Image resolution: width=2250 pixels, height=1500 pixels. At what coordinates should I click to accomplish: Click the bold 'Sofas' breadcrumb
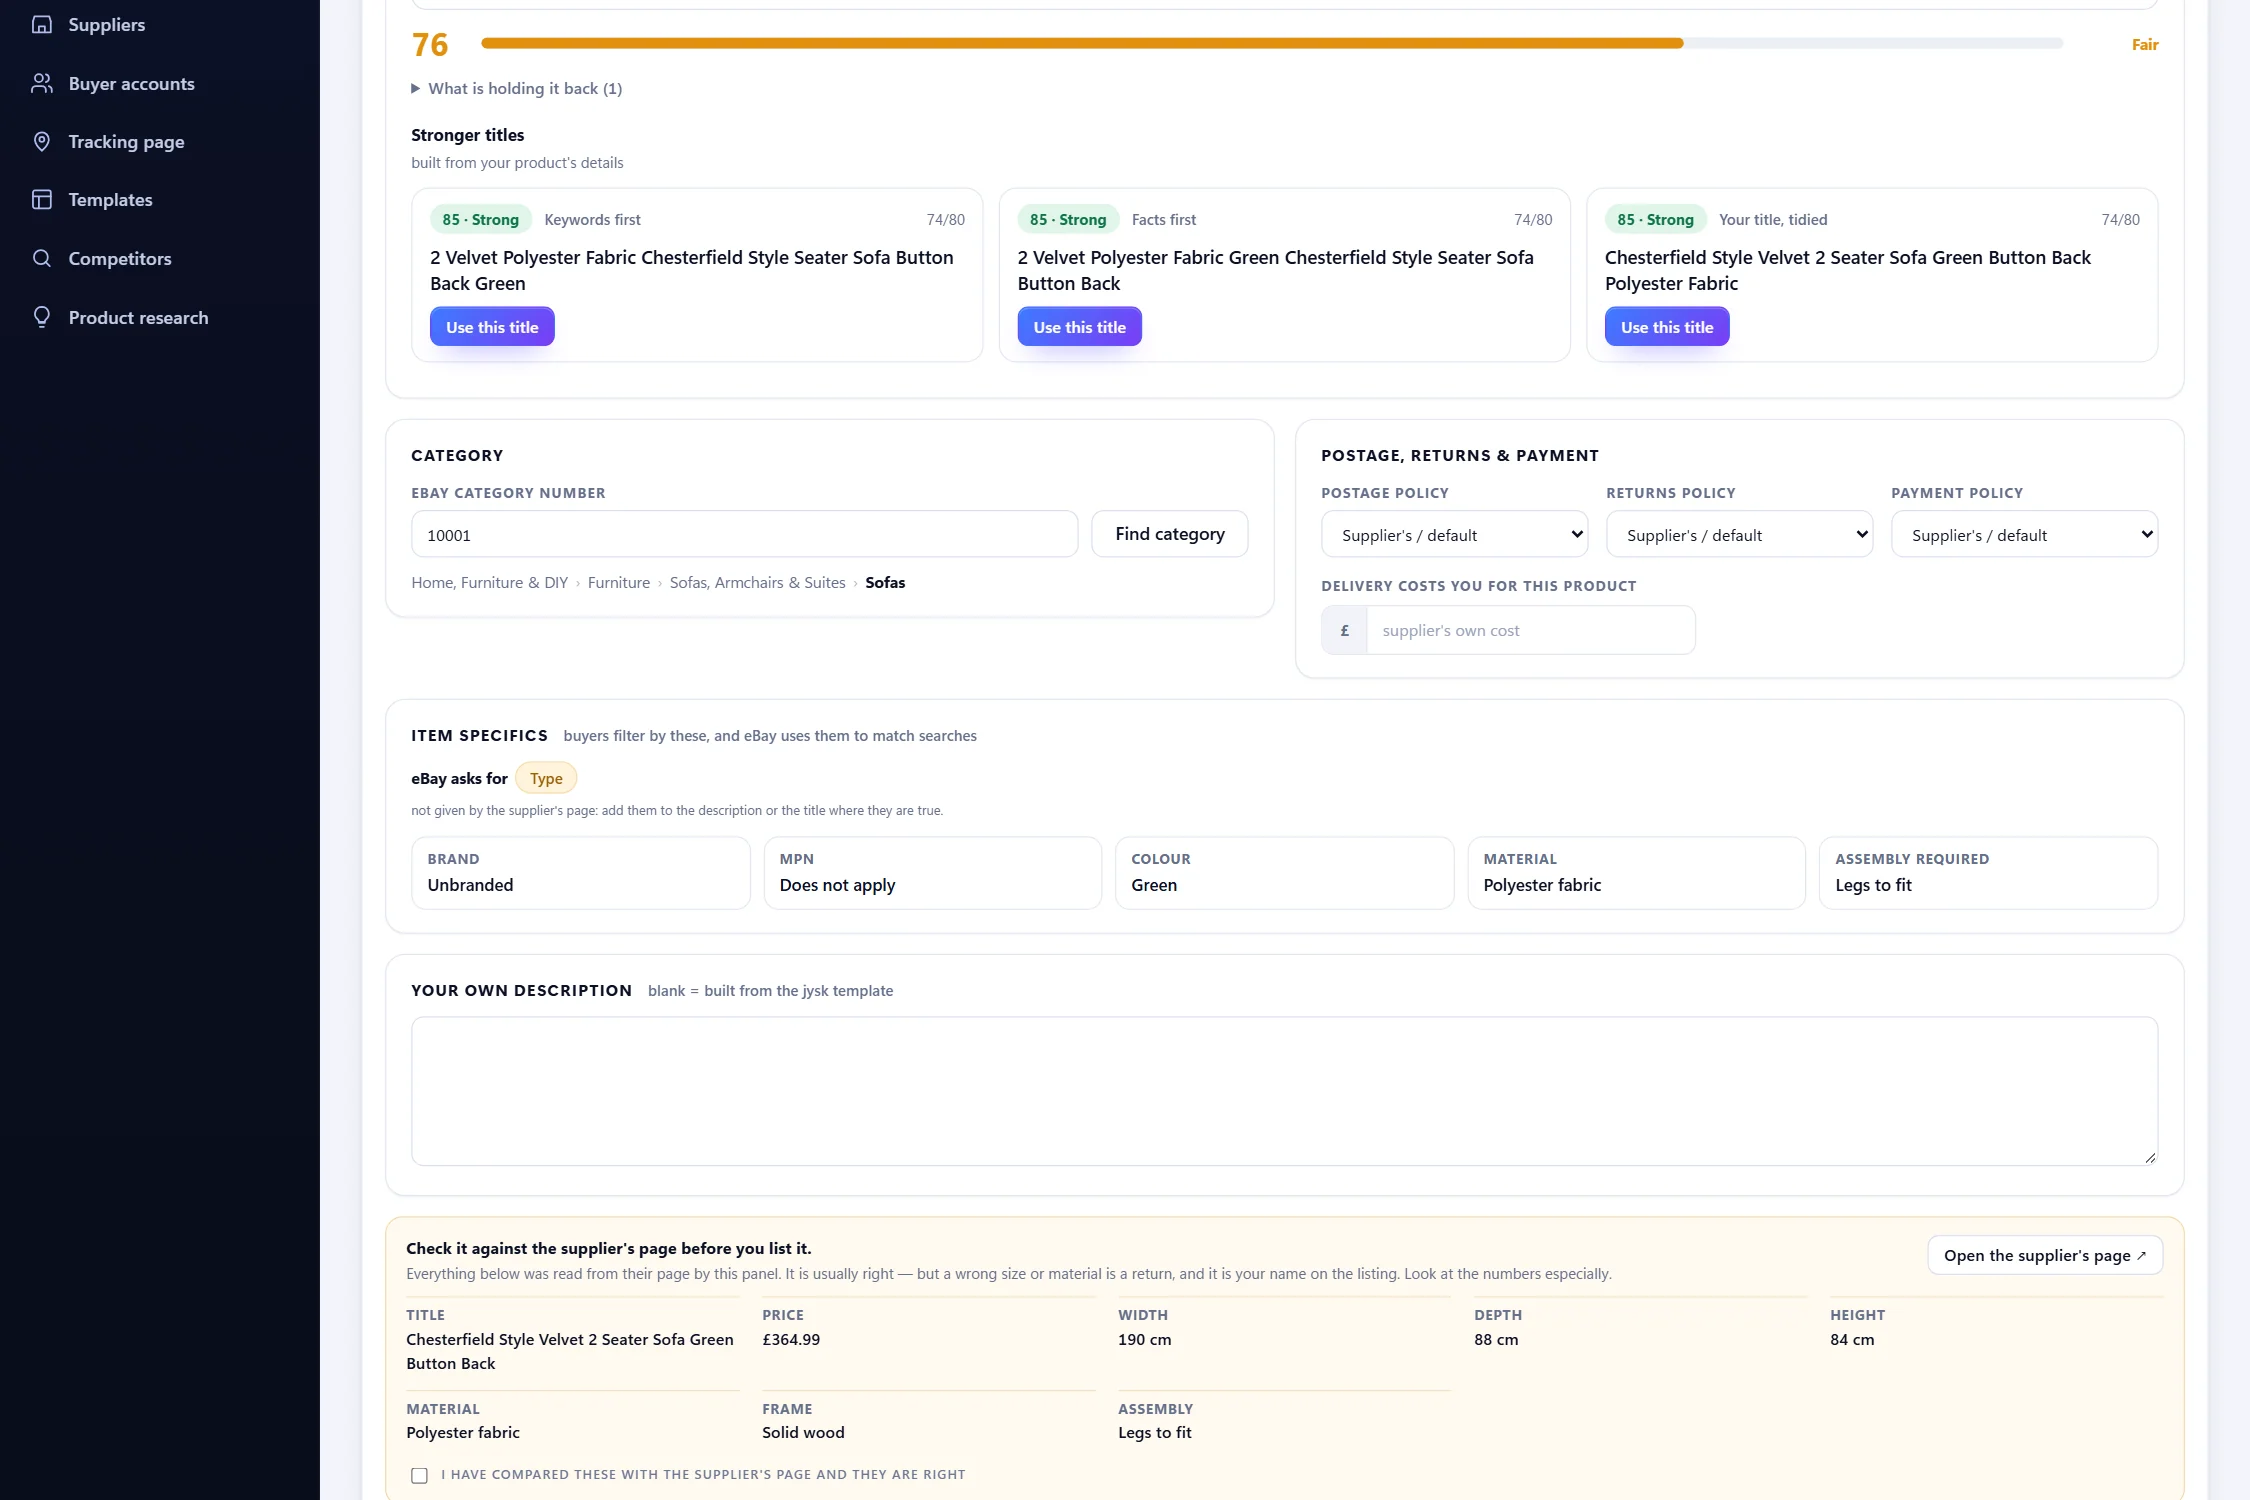(885, 582)
